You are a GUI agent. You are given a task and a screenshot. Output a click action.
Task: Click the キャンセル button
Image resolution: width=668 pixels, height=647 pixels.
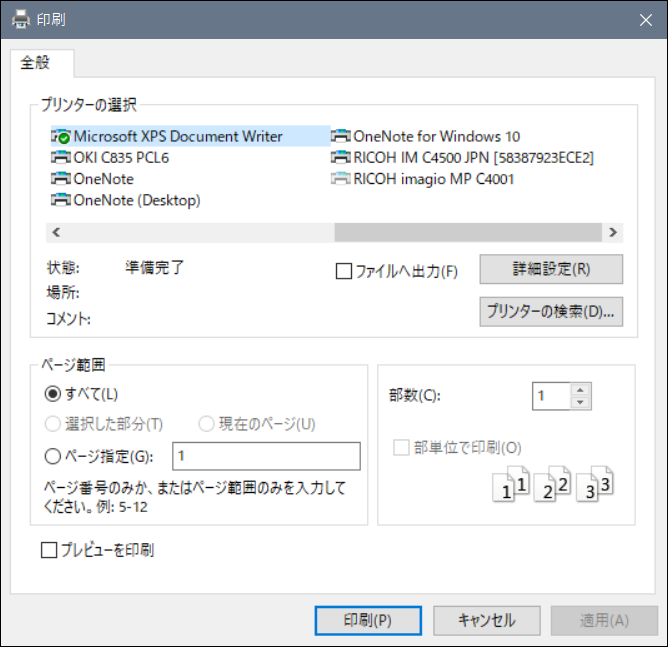click(487, 621)
